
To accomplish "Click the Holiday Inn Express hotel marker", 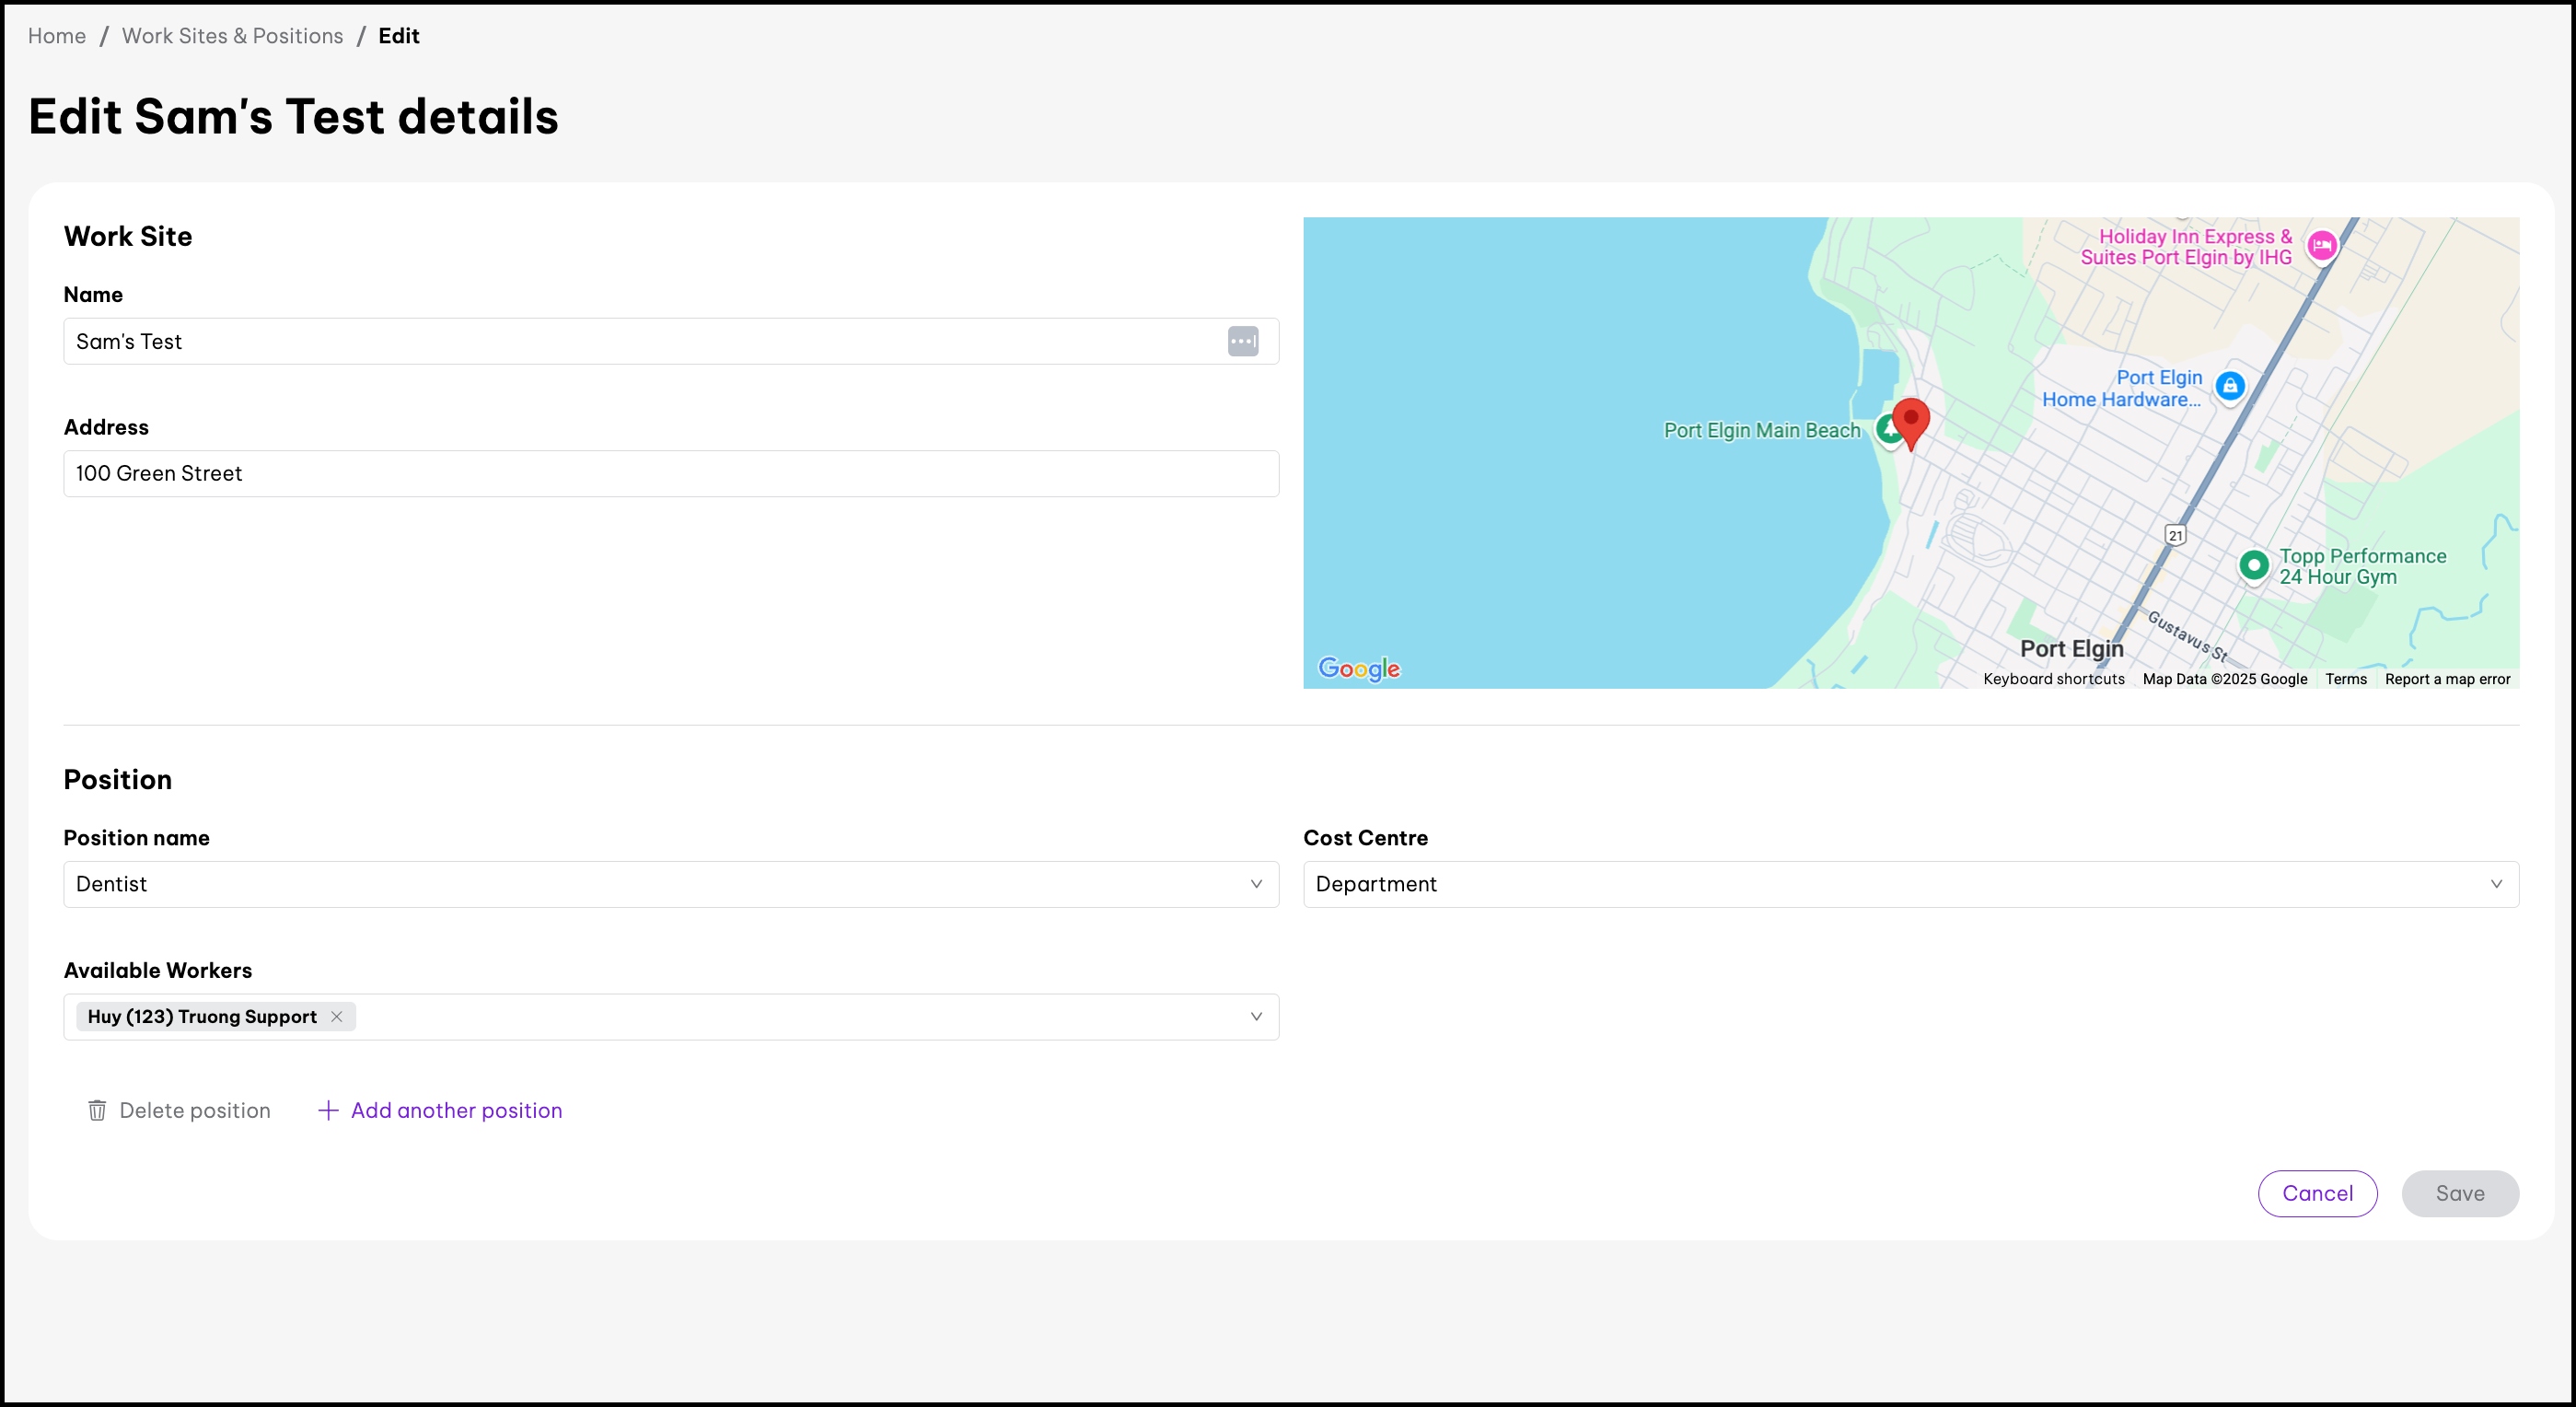I will coord(2321,244).
